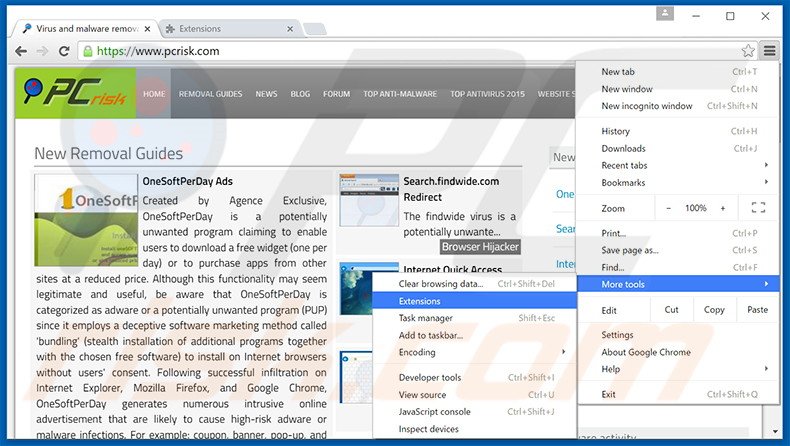The image size is (790, 446).
Task: Reload the current page
Action: click(64, 51)
